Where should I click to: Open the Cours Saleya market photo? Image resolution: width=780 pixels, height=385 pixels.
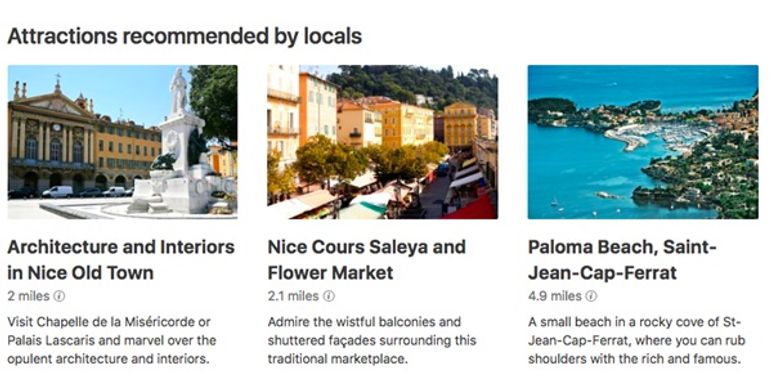(x=382, y=142)
